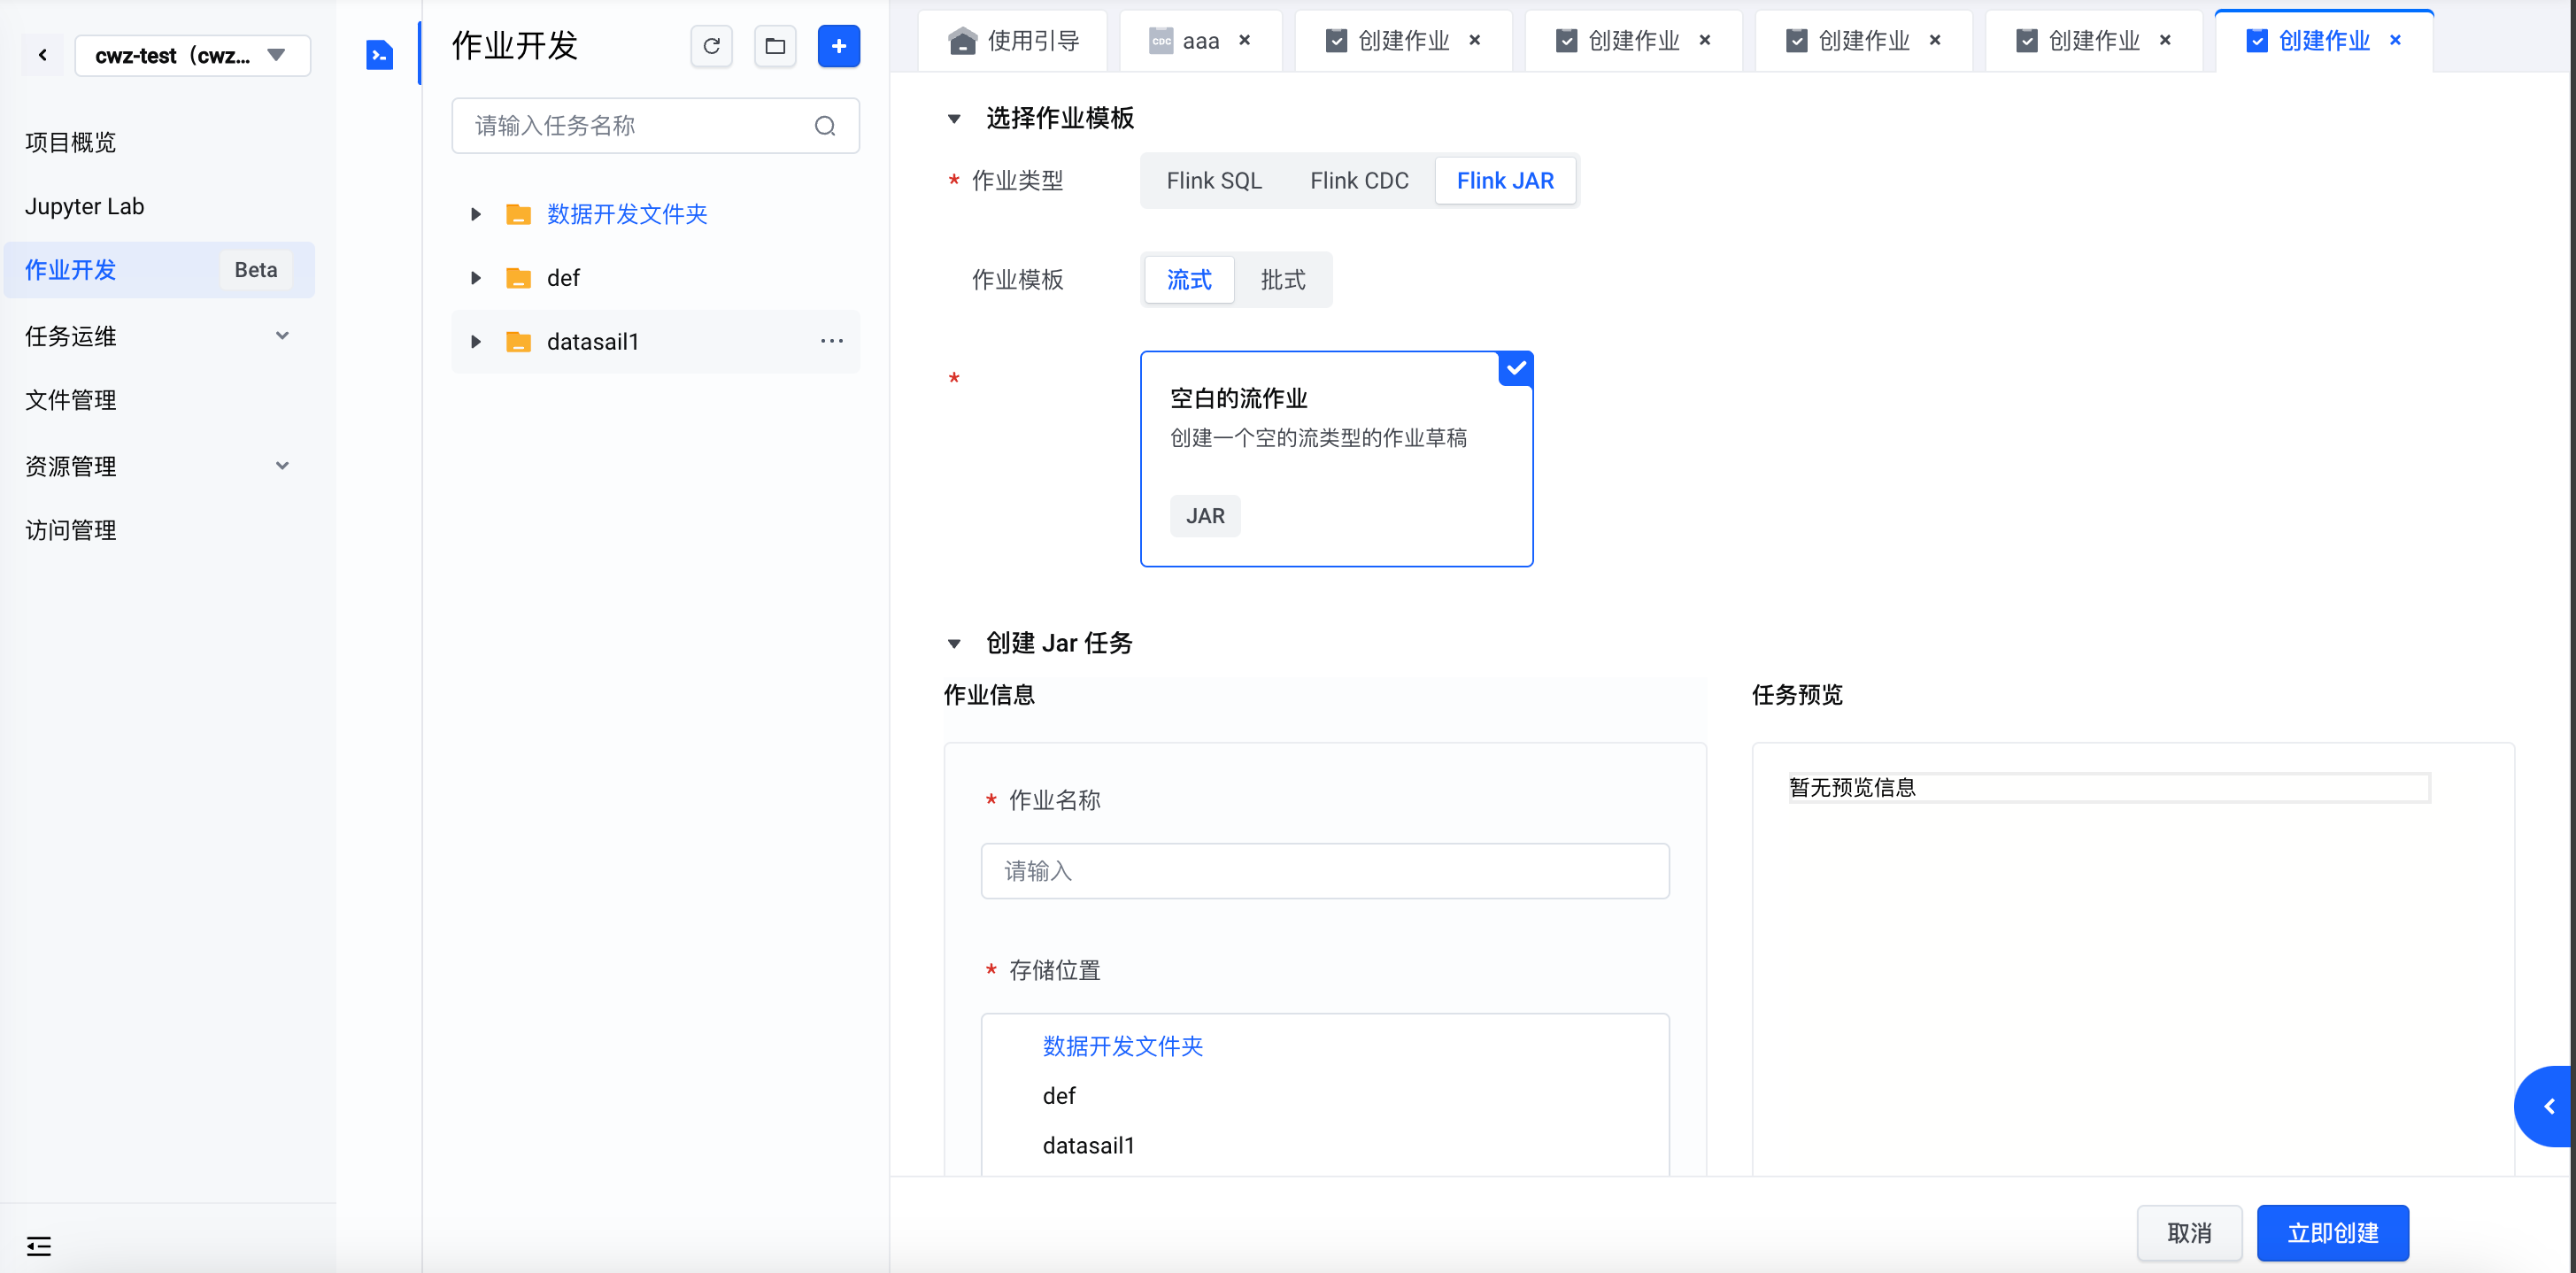Click the 暂无预览信息 preview box
Screen dimensions: 2576x1273
2109,788
